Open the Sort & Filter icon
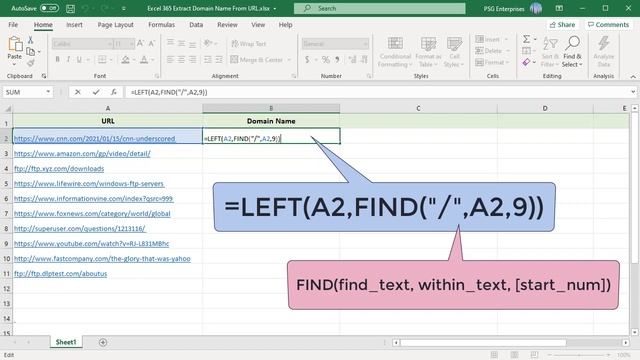 pyautogui.click(x=550, y=52)
